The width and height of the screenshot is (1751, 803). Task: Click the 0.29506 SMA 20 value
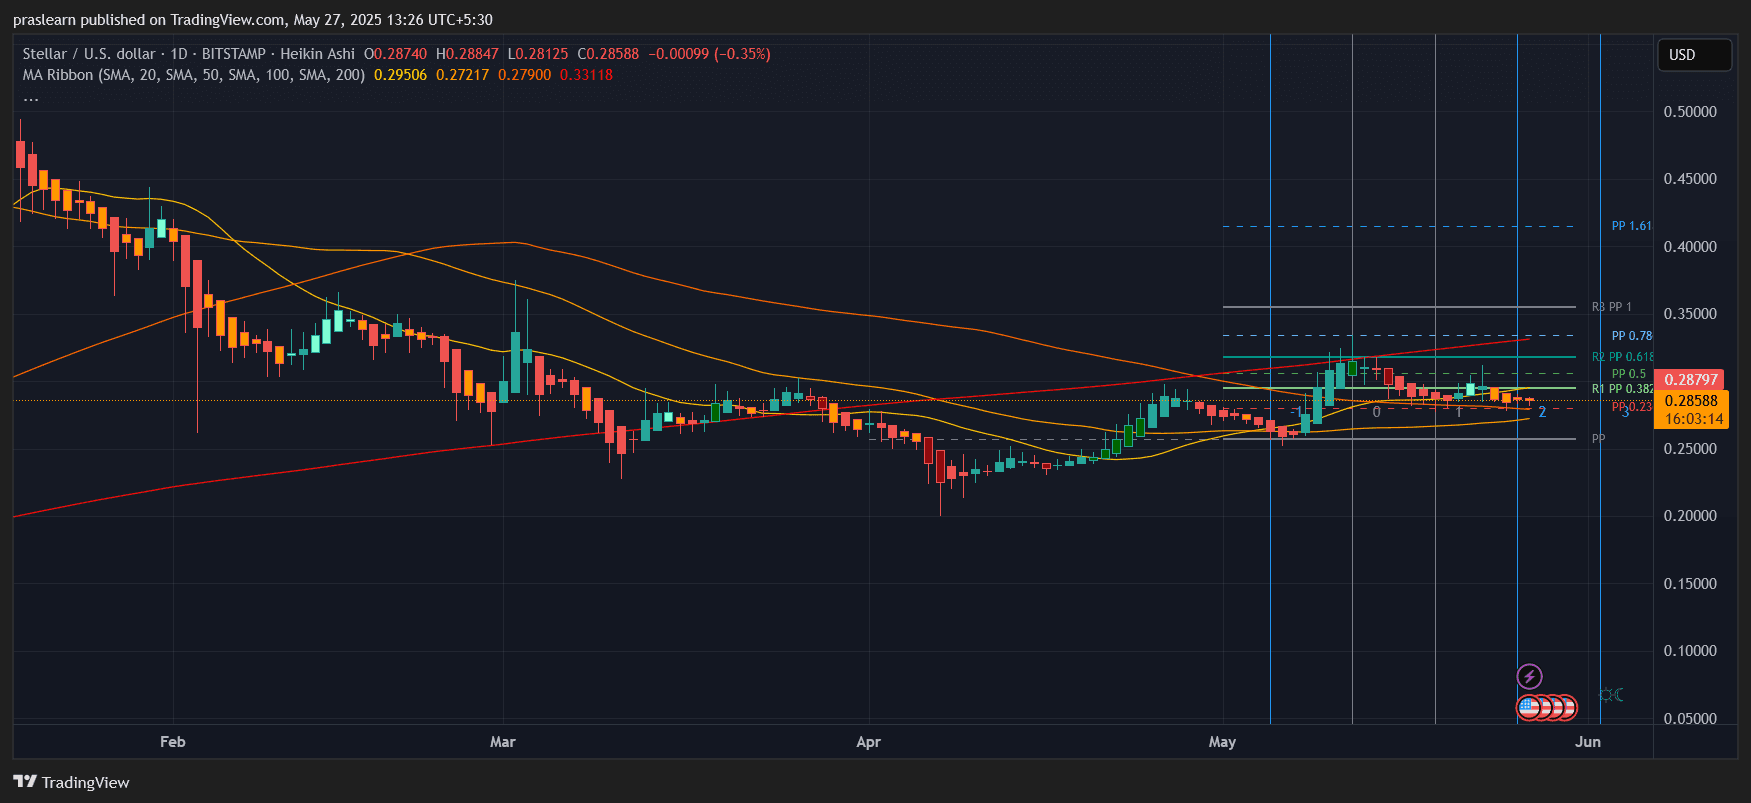click(x=400, y=75)
